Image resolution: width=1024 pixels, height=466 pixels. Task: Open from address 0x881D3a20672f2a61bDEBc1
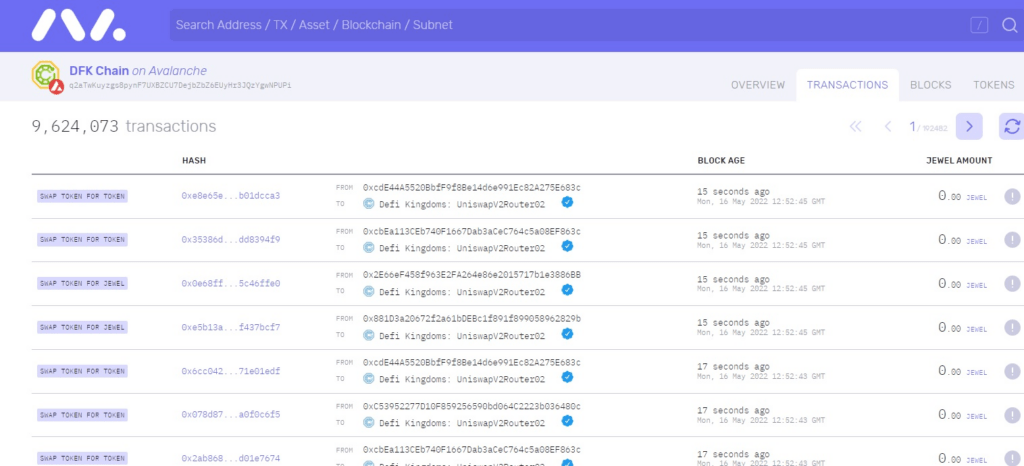(x=472, y=319)
